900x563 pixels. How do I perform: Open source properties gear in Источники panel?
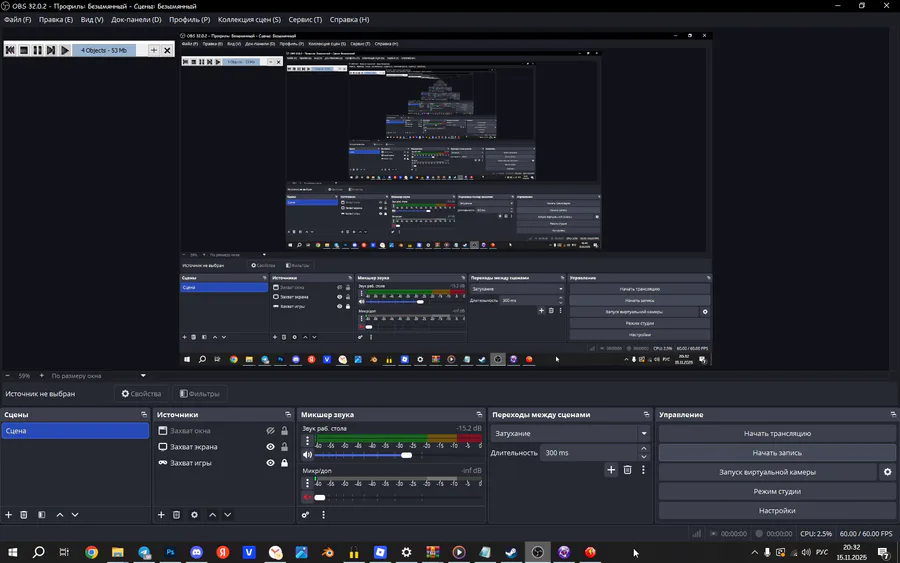[x=195, y=515]
